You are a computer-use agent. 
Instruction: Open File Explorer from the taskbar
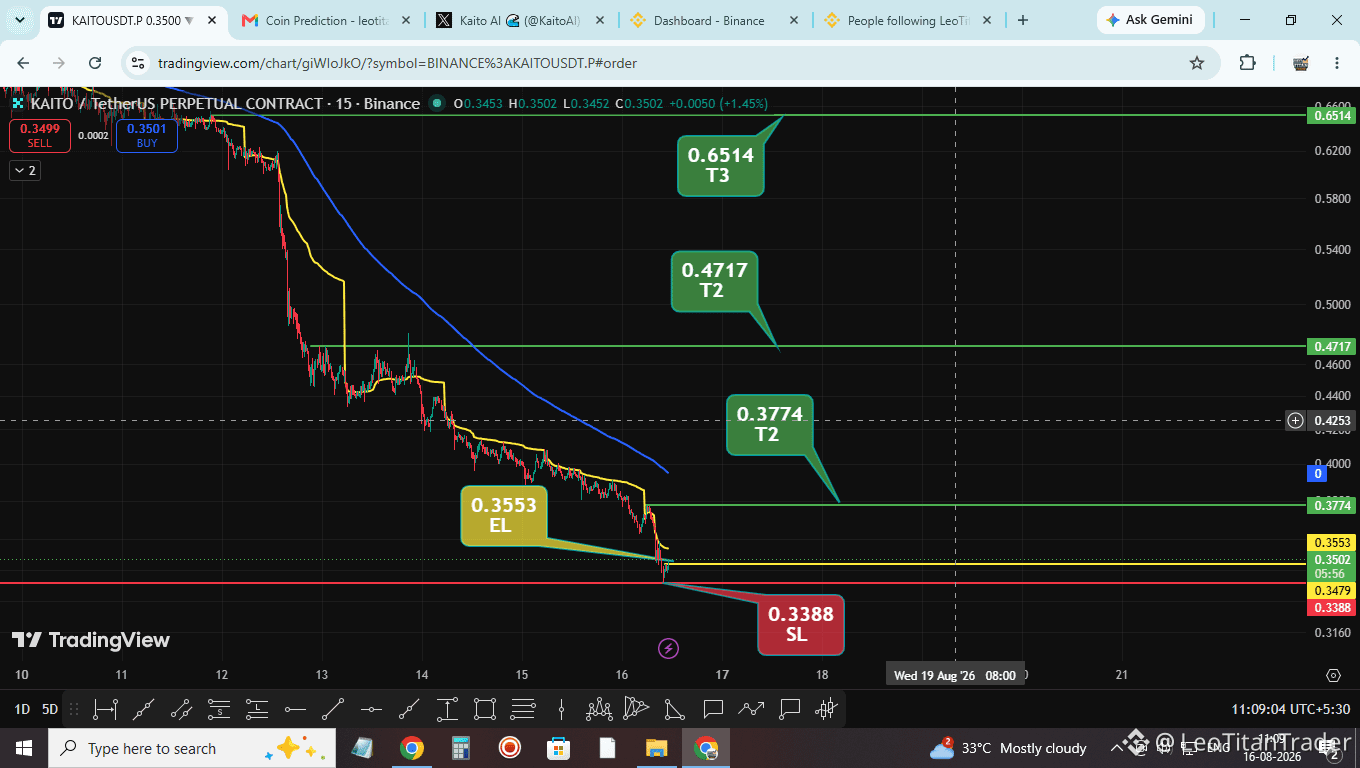656,748
